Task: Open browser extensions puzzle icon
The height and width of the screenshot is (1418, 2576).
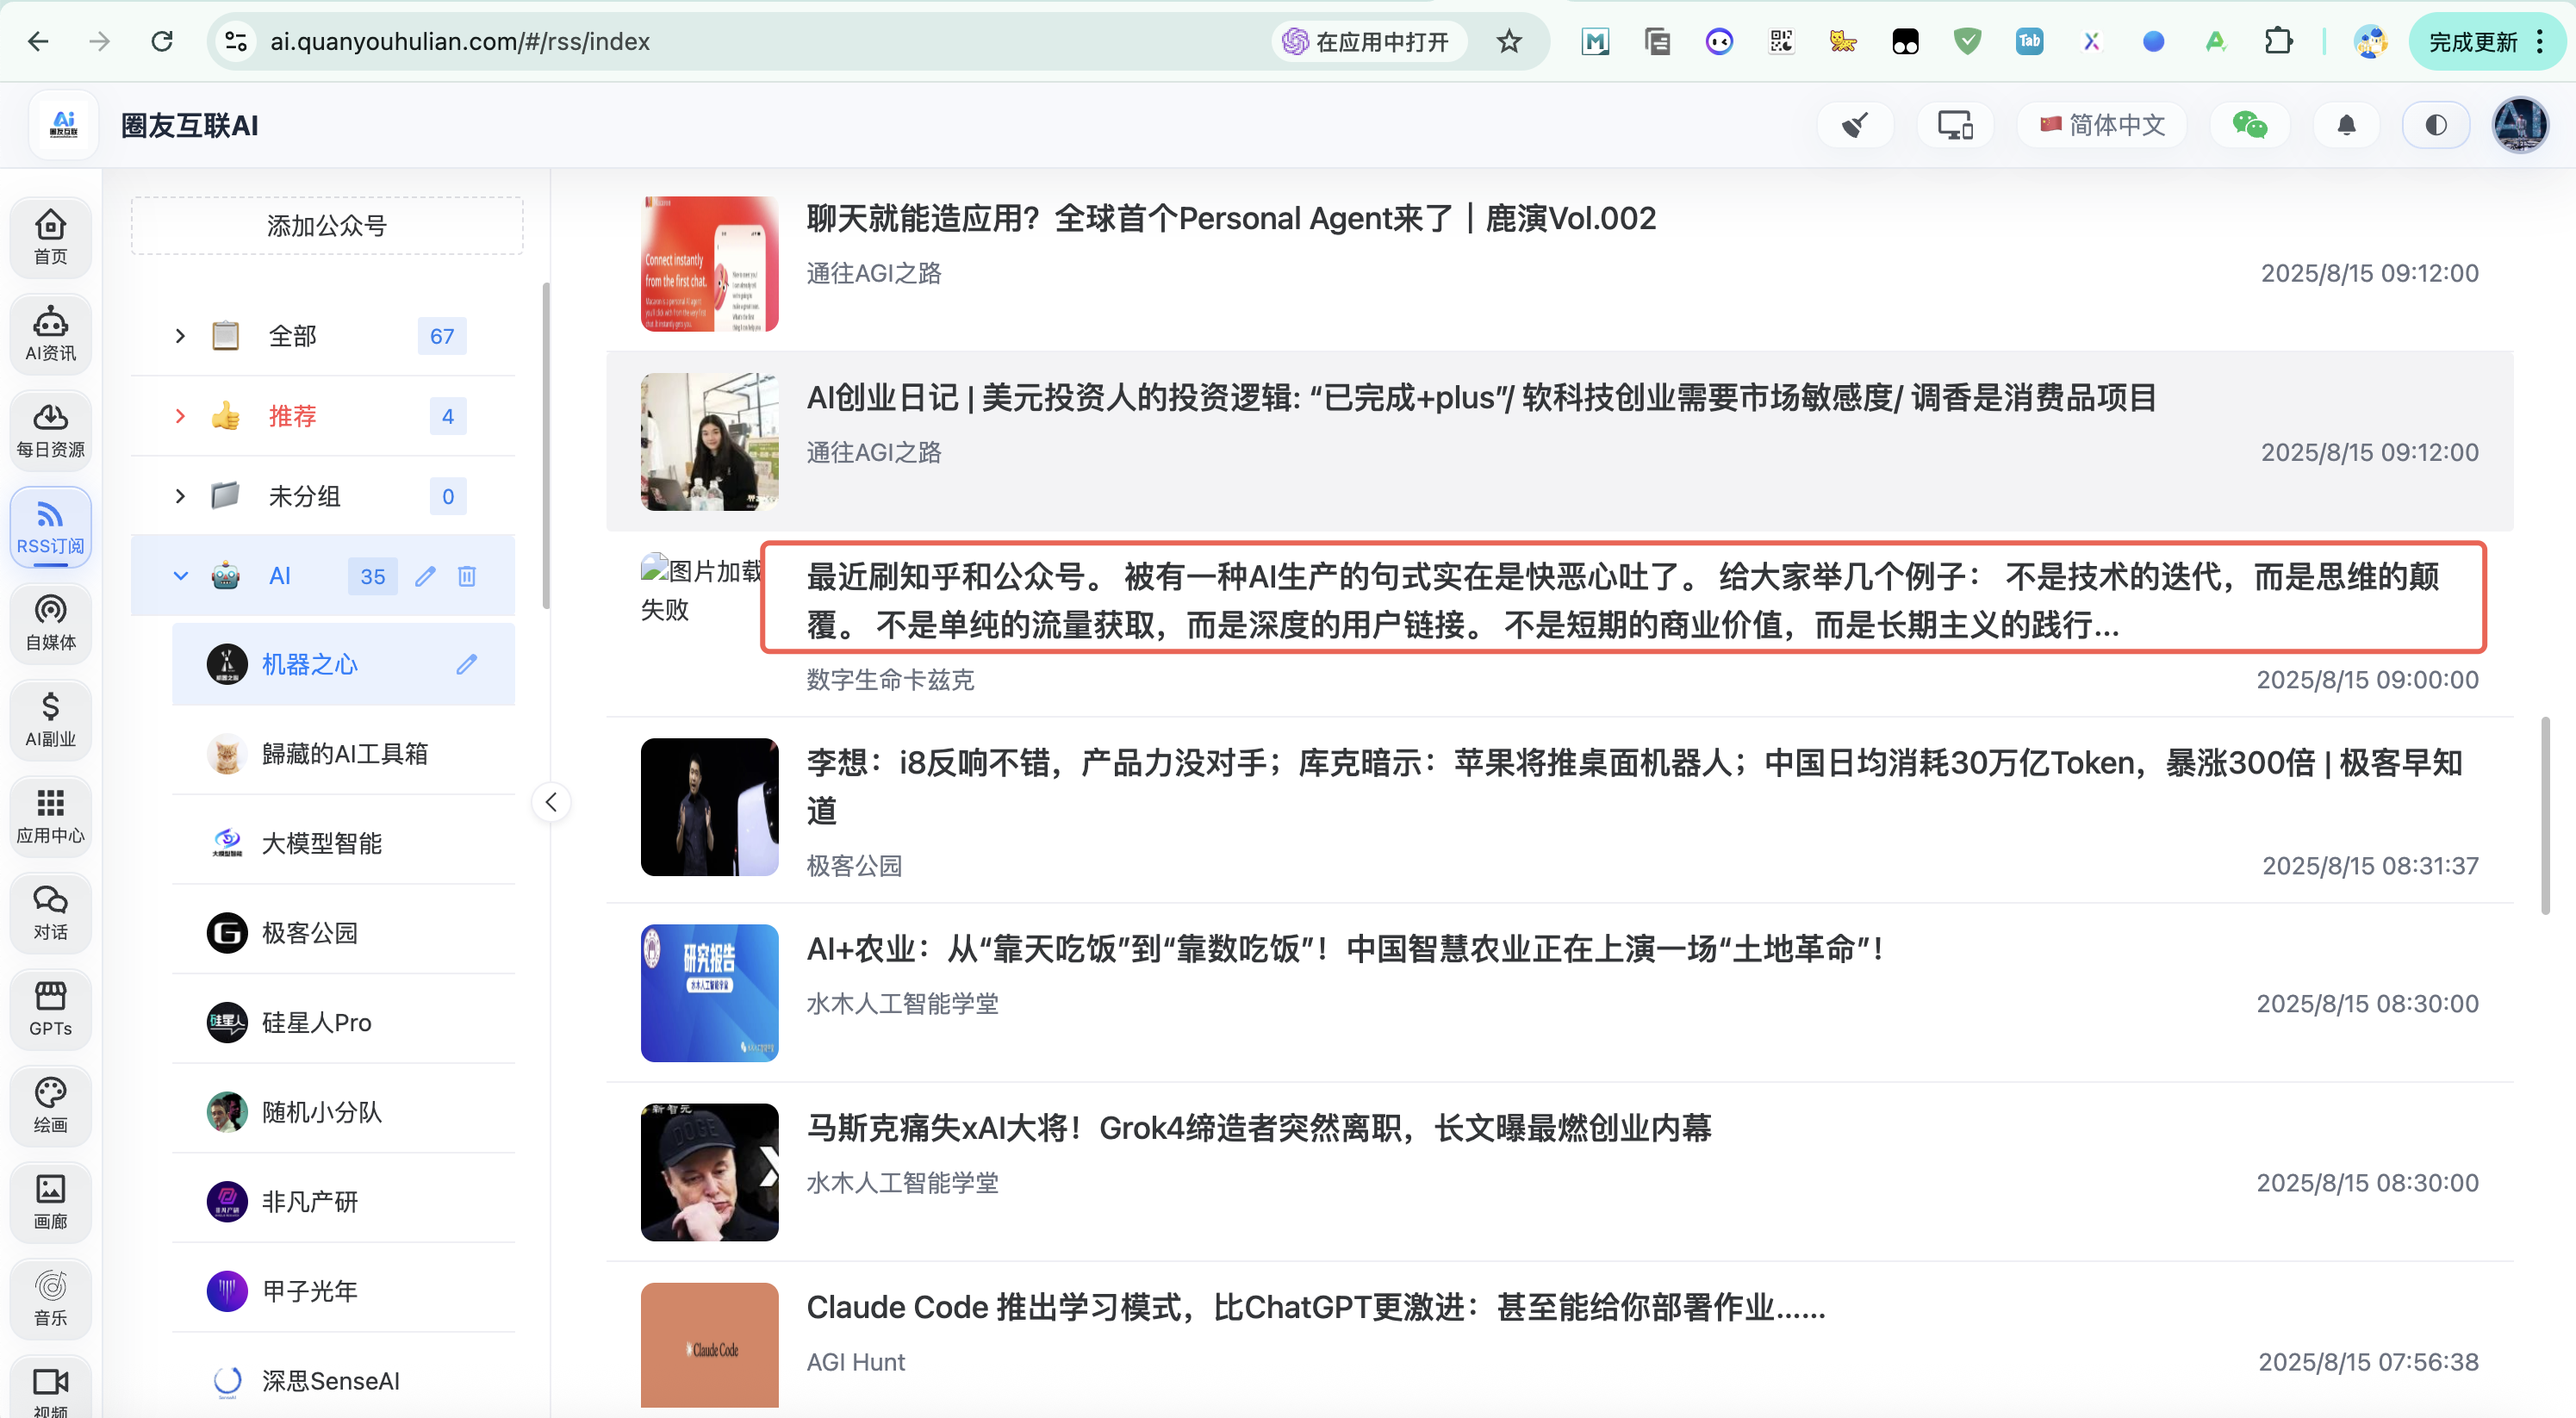Action: tap(2278, 41)
